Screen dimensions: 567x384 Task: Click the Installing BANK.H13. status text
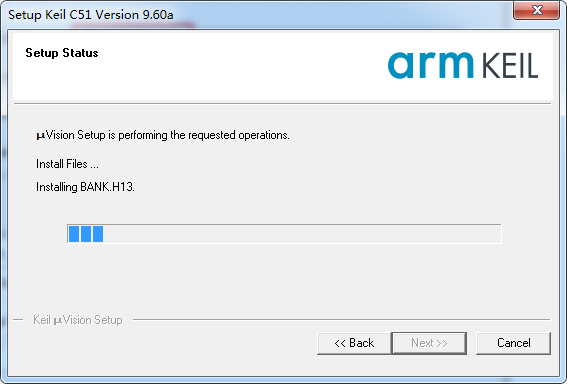tap(85, 187)
